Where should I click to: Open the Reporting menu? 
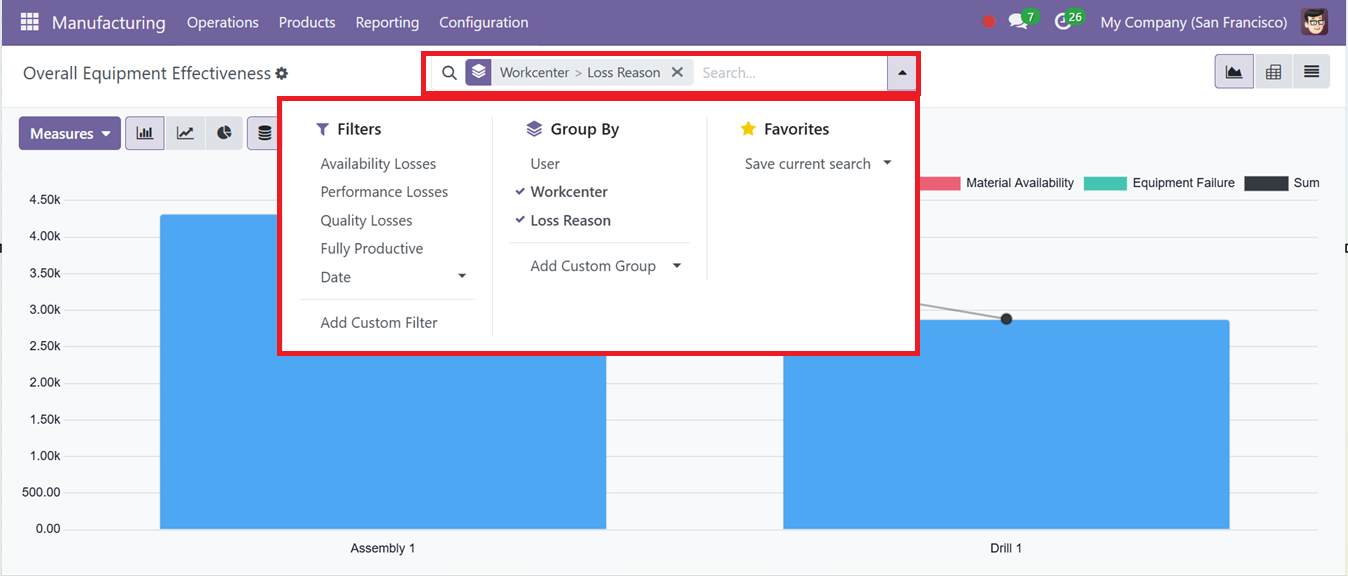387,22
